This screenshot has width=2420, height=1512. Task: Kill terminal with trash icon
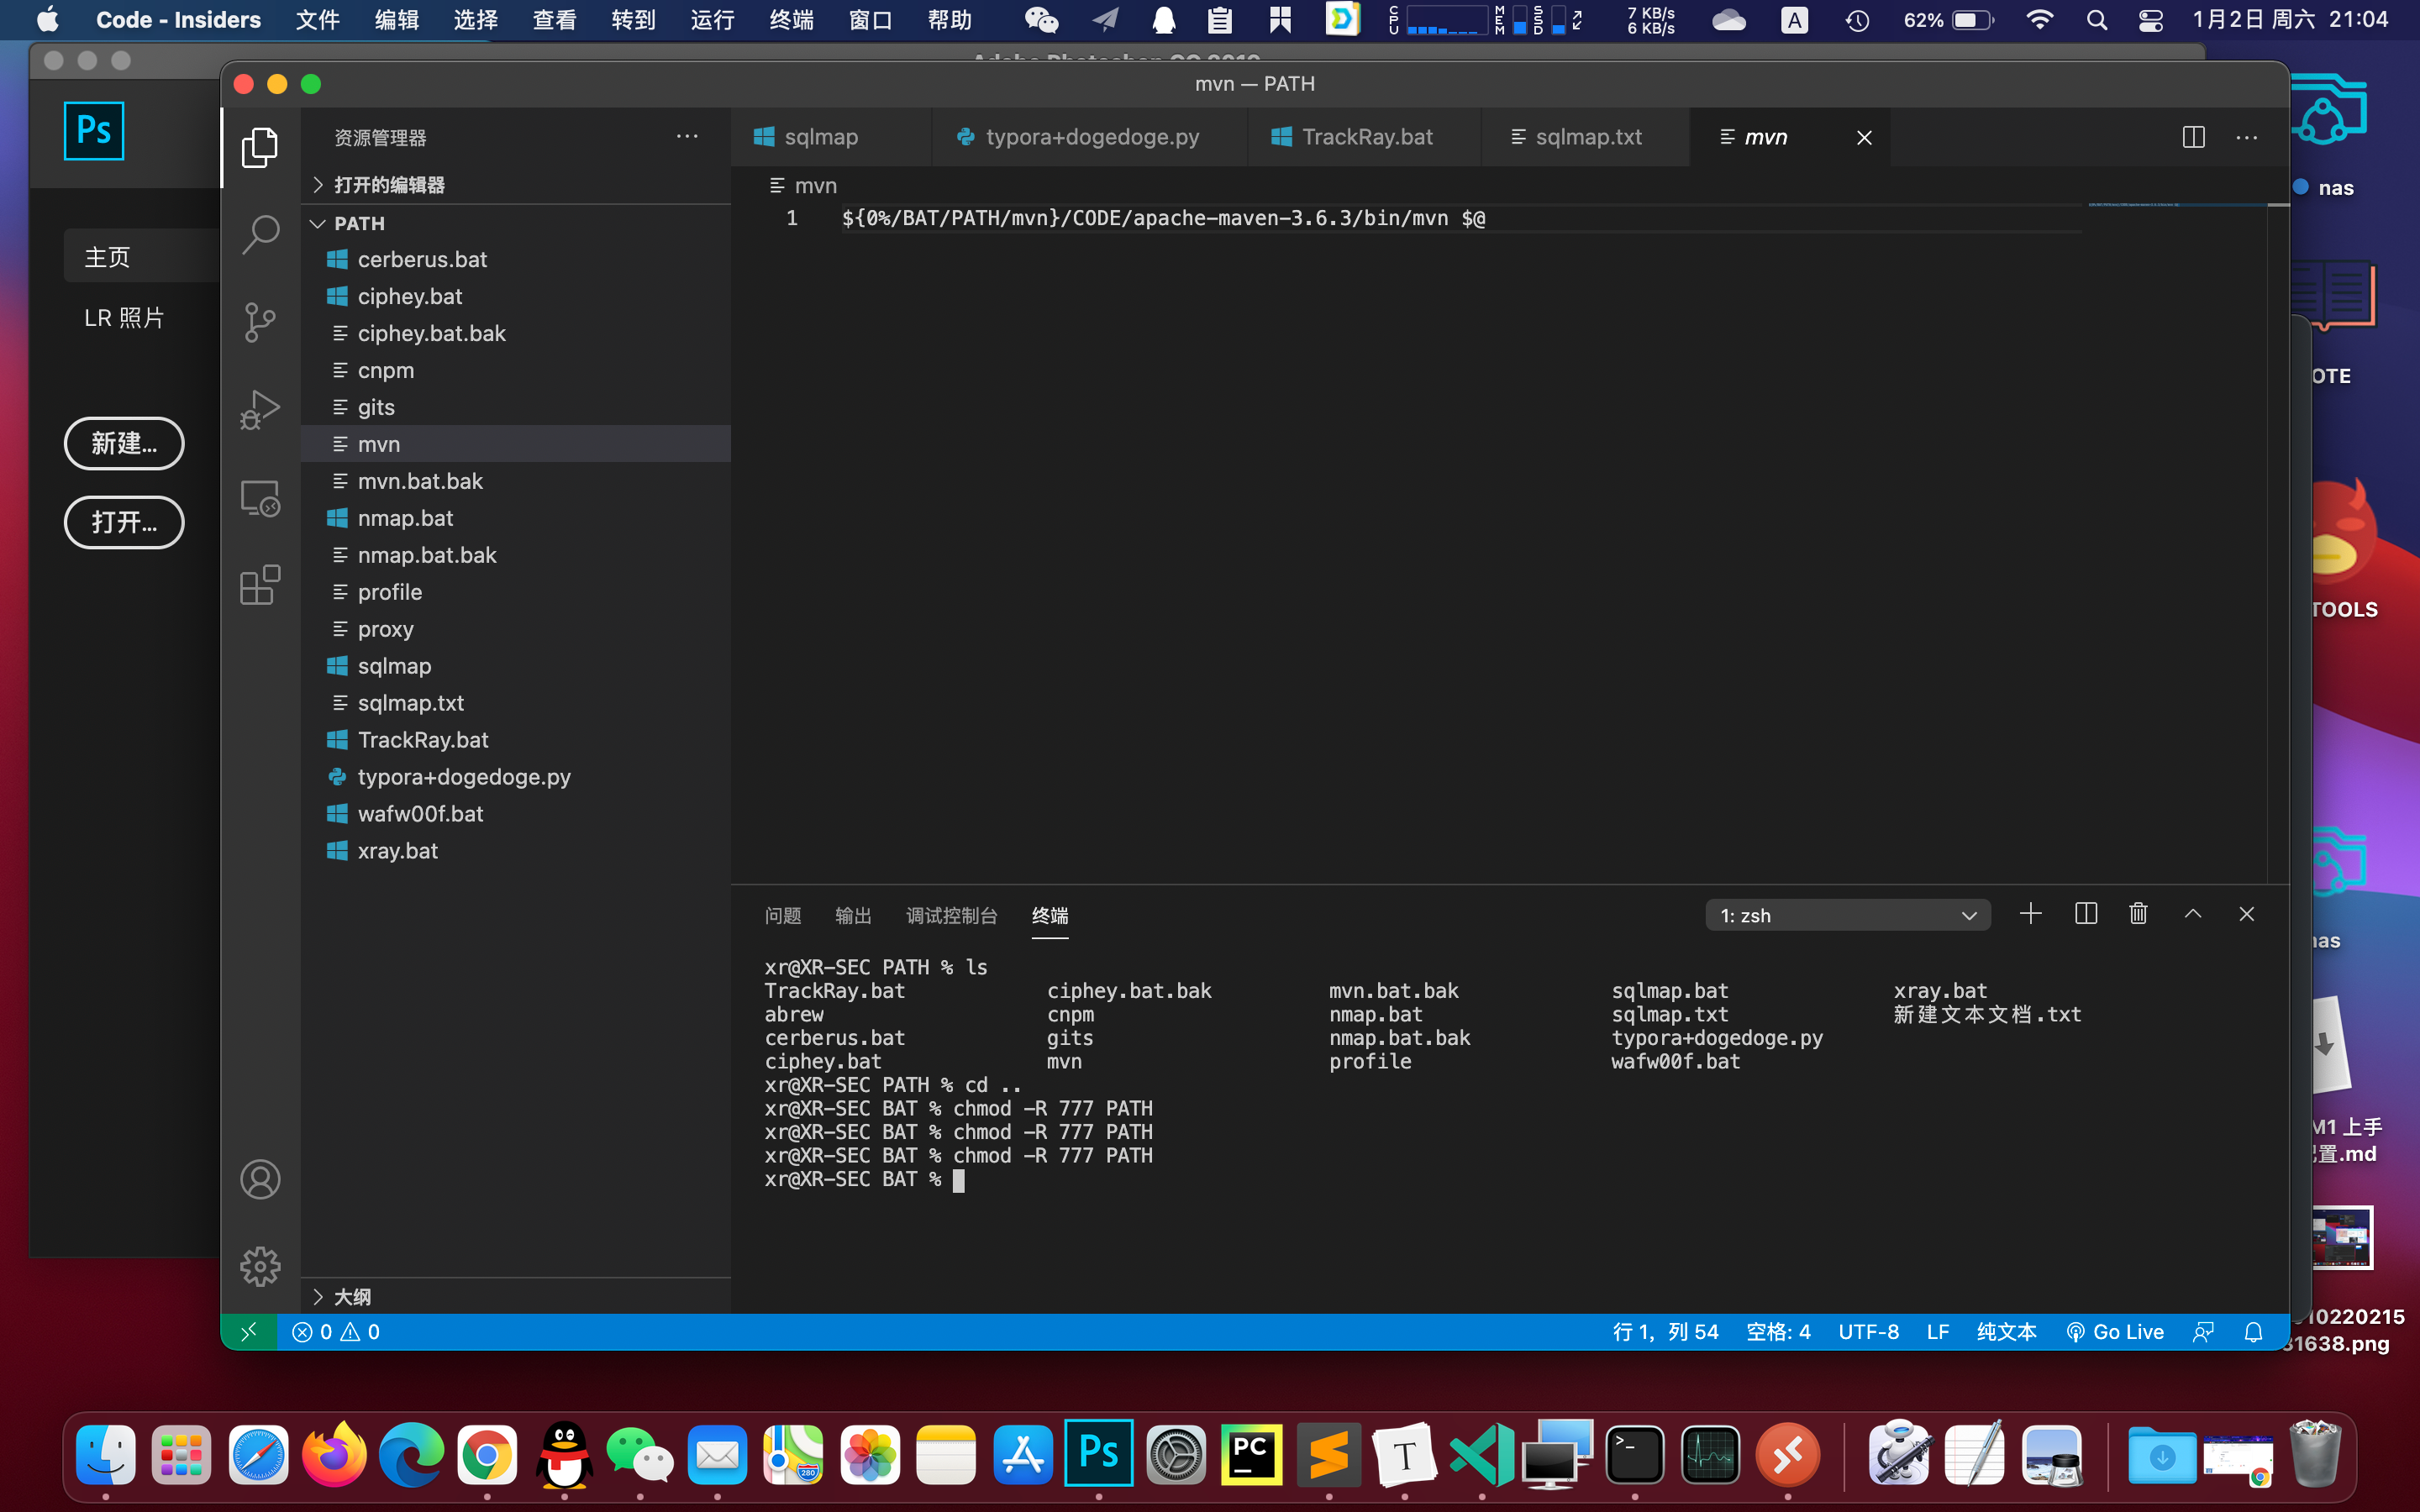[x=2138, y=914]
